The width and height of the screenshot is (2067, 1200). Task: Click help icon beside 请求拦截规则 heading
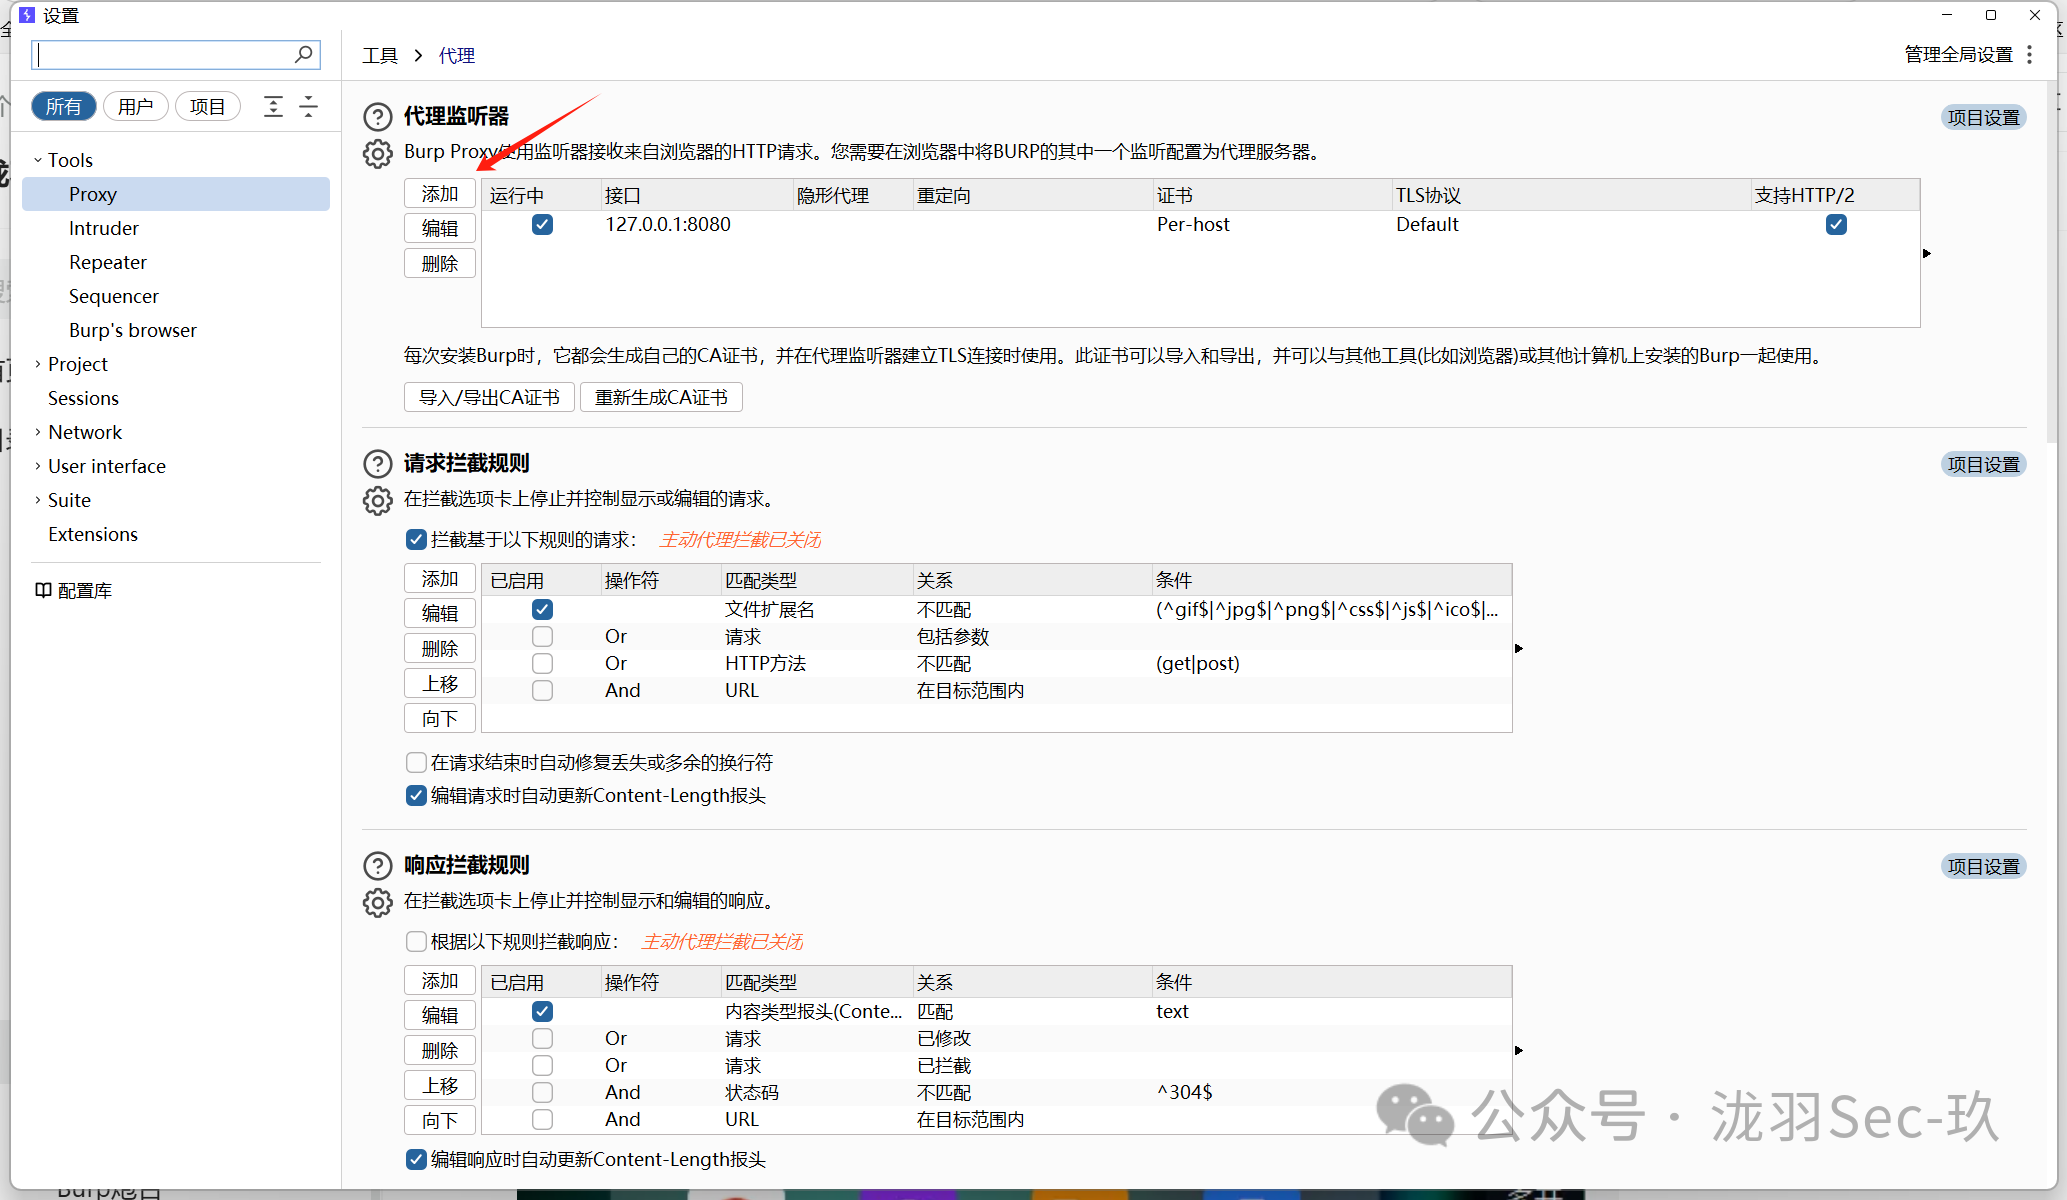377,464
